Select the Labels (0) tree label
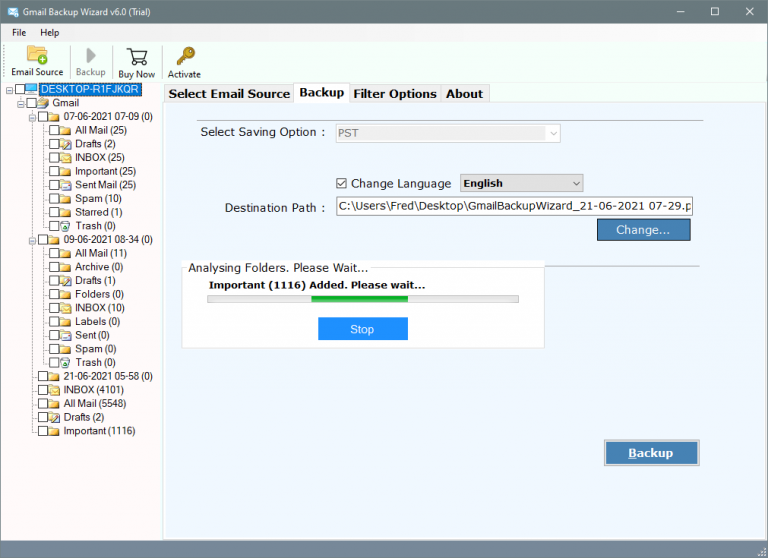The height and width of the screenshot is (558, 768). coord(97,322)
